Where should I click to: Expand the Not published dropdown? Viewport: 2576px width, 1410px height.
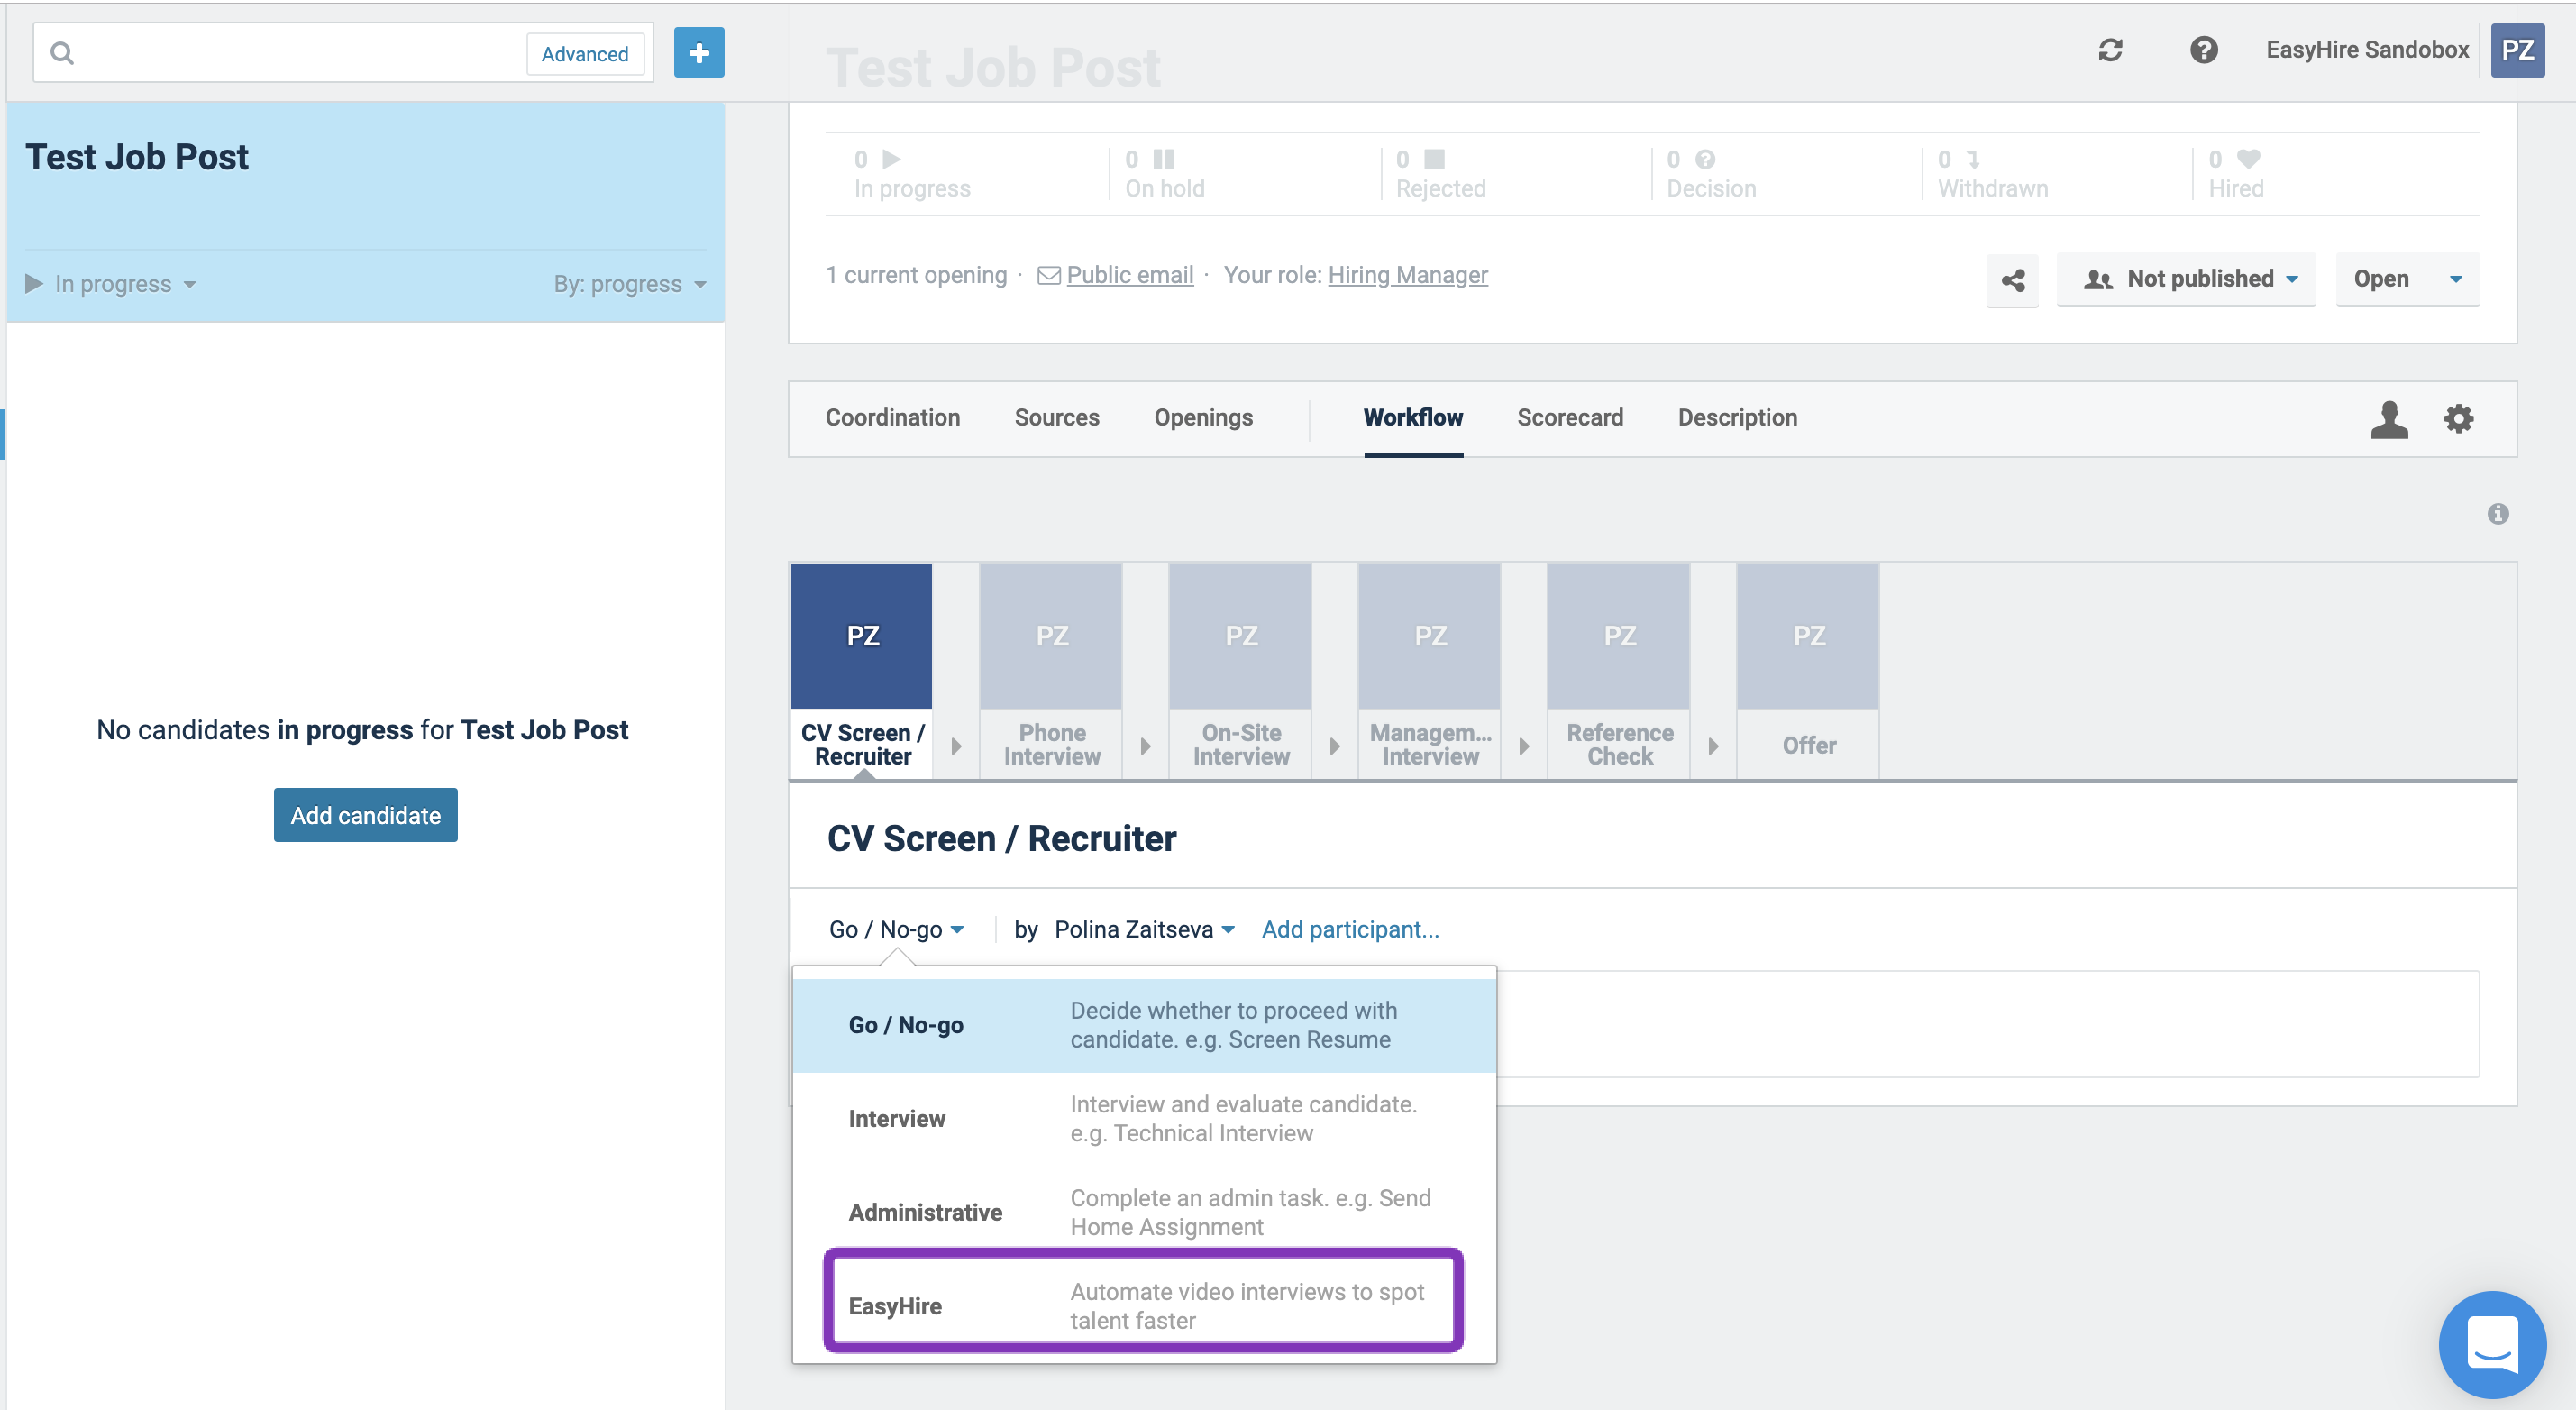coord(2186,279)
